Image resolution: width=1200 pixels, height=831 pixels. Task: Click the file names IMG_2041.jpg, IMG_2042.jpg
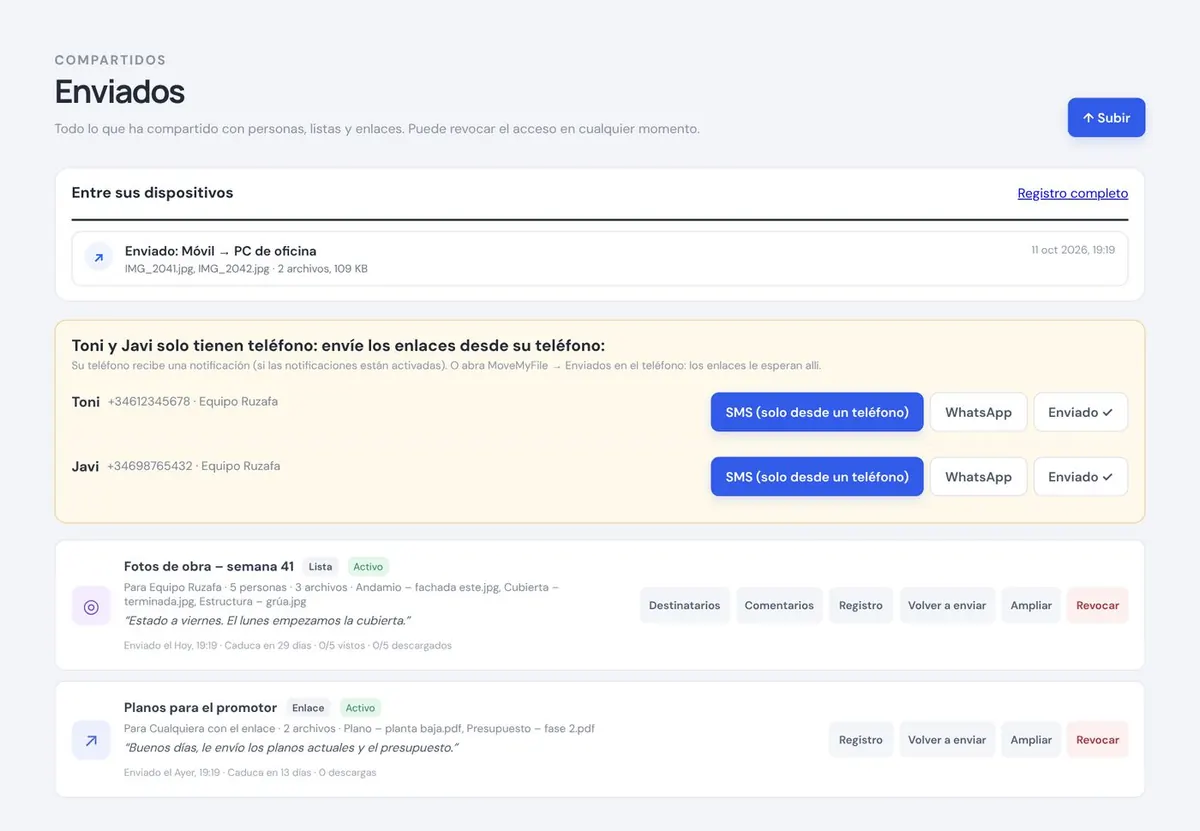pyautogui.click(x=197, y=269)
